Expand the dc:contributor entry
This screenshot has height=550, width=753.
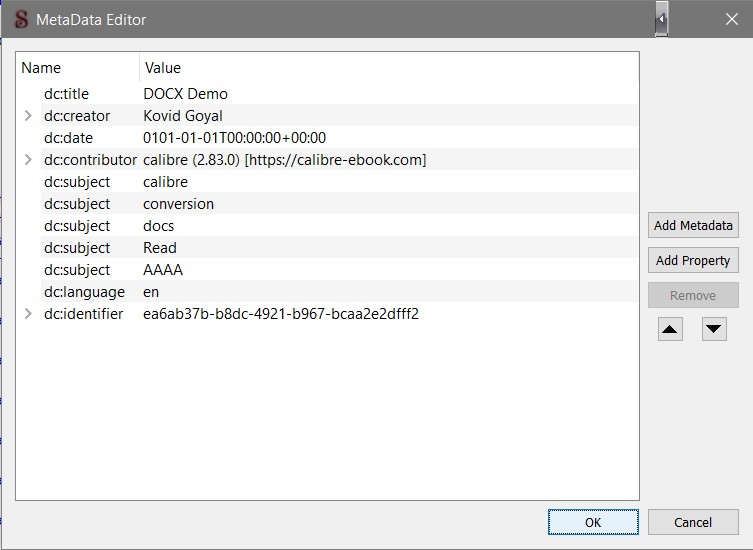click(x=28, y=160)
